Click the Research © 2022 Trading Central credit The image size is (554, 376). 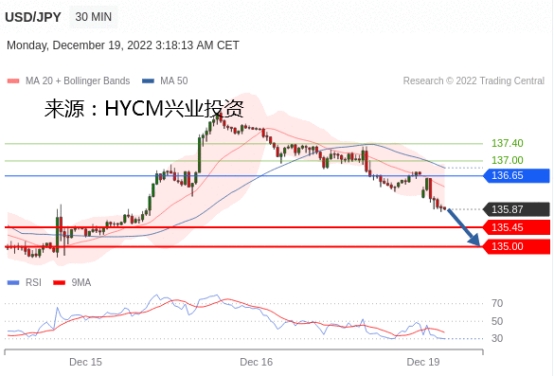coord(473,81)
